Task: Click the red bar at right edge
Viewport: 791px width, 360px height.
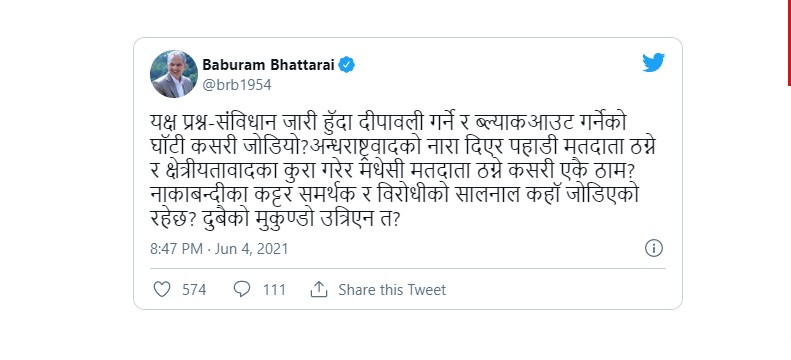Action: coord(789,43)
